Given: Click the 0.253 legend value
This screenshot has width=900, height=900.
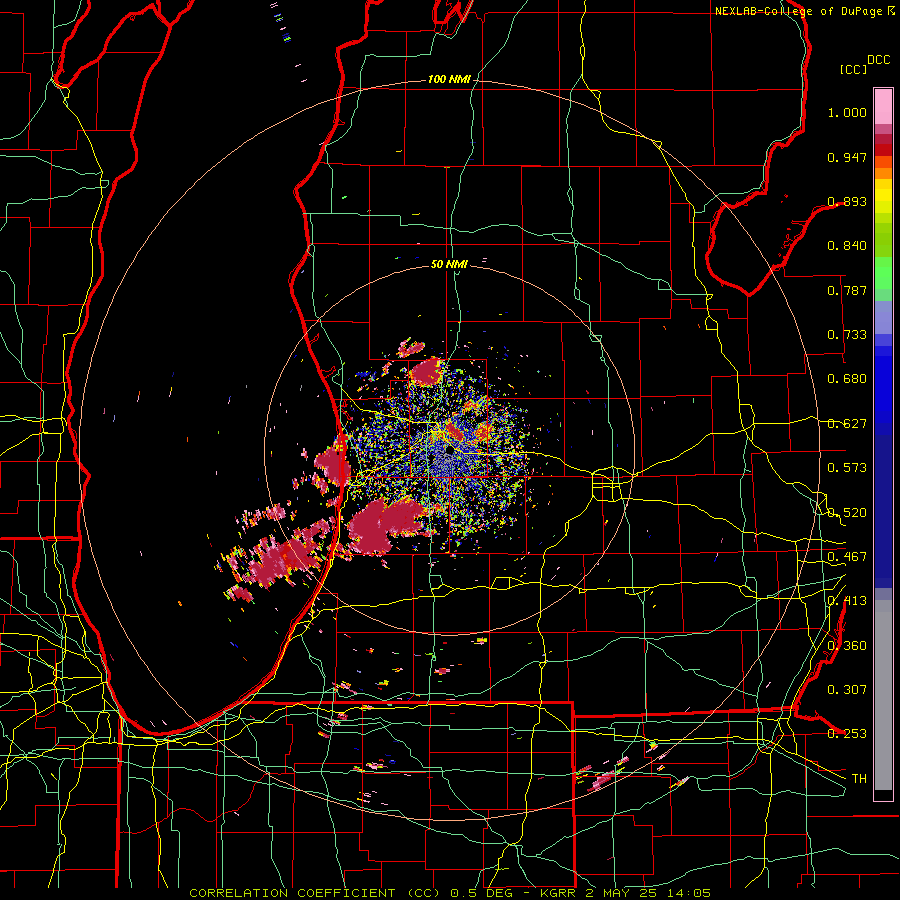Looking at the screenshot, I should [x=847, y=734].
